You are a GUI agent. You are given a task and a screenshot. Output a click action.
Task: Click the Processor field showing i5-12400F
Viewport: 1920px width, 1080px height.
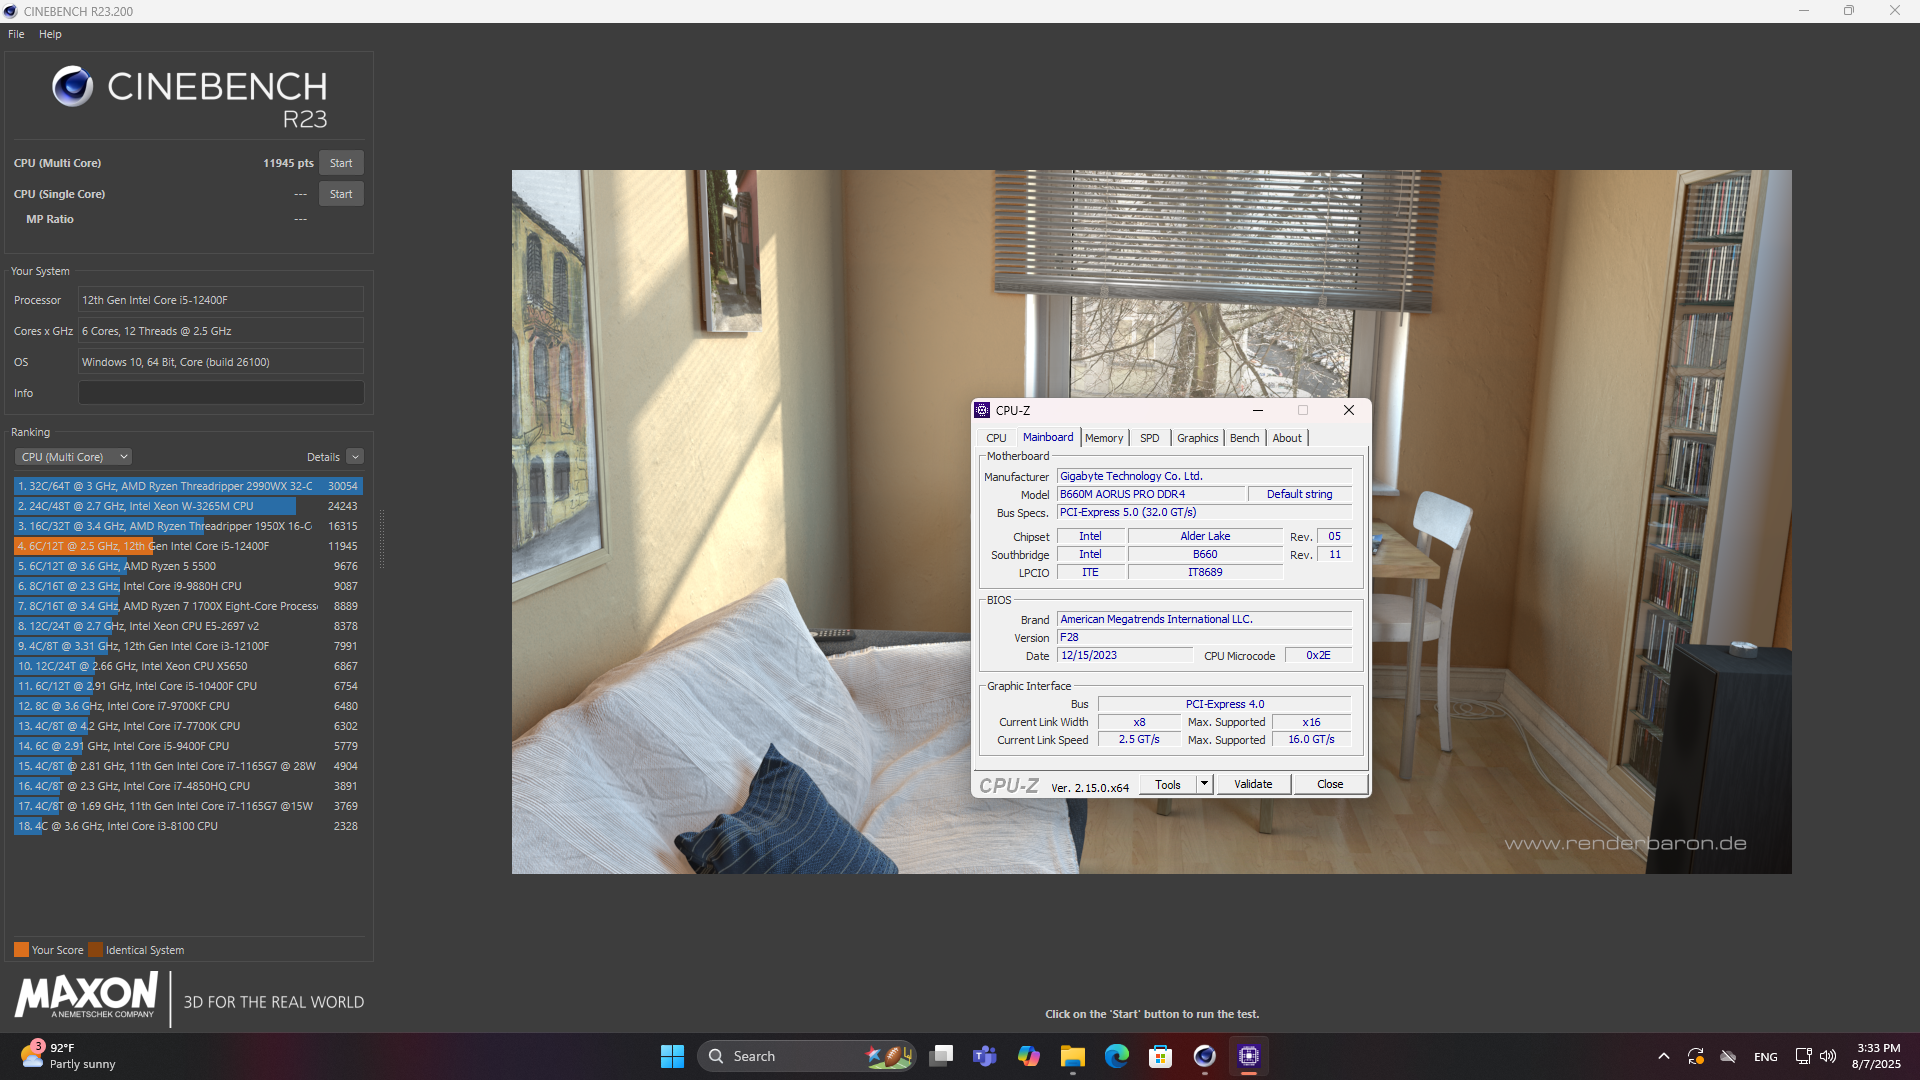tap(221, 300)
